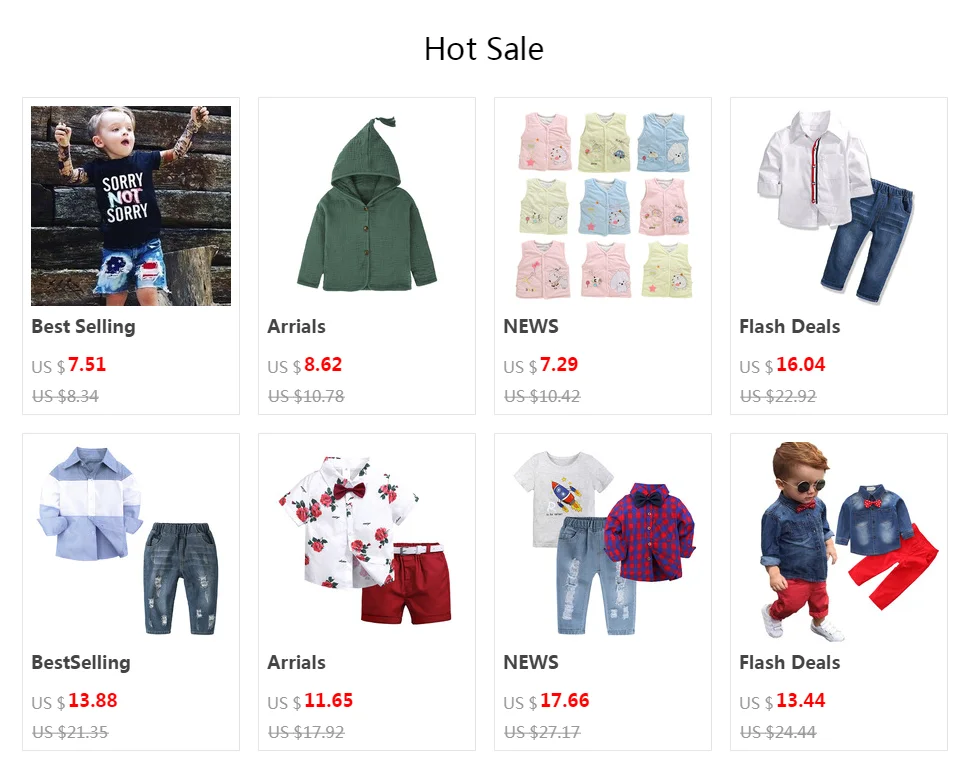Open the blue striped shirt and ripped jeans image

tap(131, 542)
